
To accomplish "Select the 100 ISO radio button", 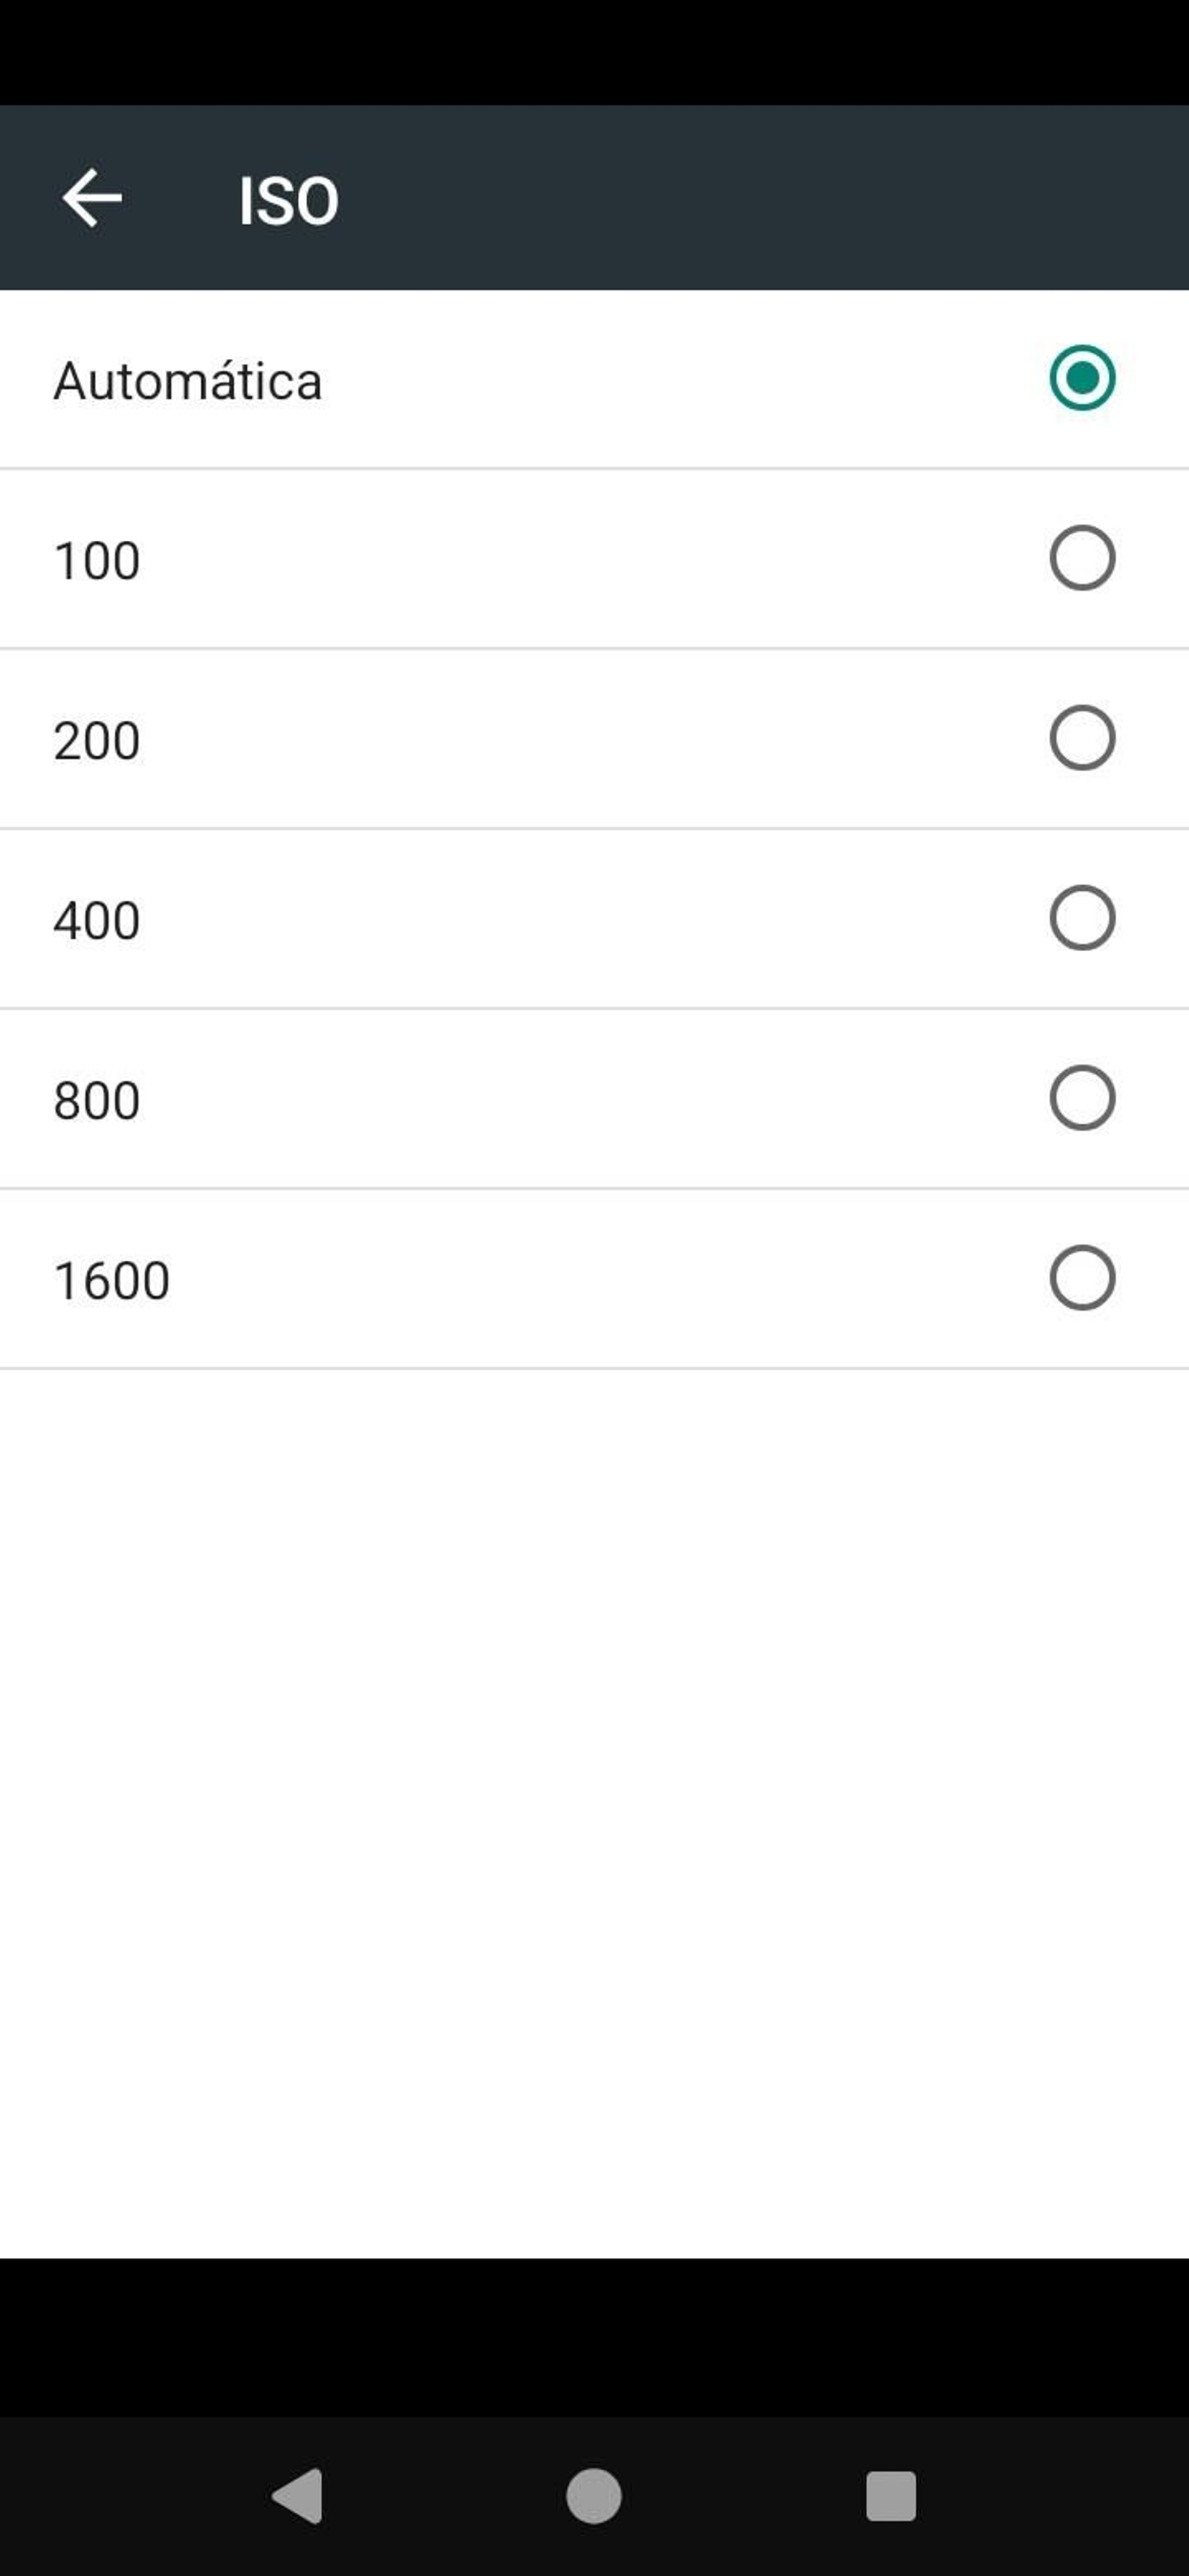I will click(x=1082, y=558).
